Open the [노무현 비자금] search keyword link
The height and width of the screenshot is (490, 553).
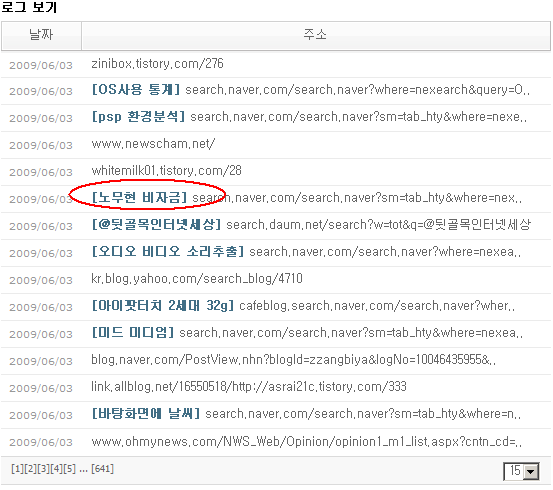point(139,198)
